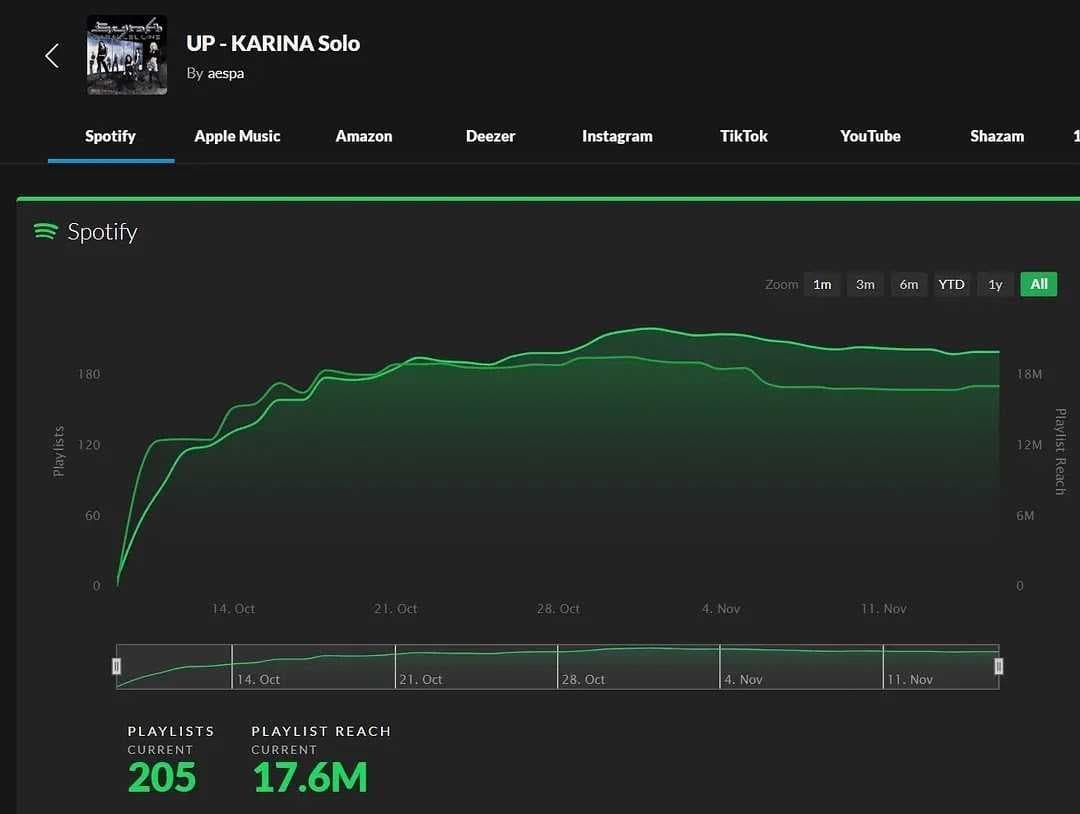This screenshot has height=814, width=1080.
Task: Switch to the Apple Music tab
Action: pos(237,136)
